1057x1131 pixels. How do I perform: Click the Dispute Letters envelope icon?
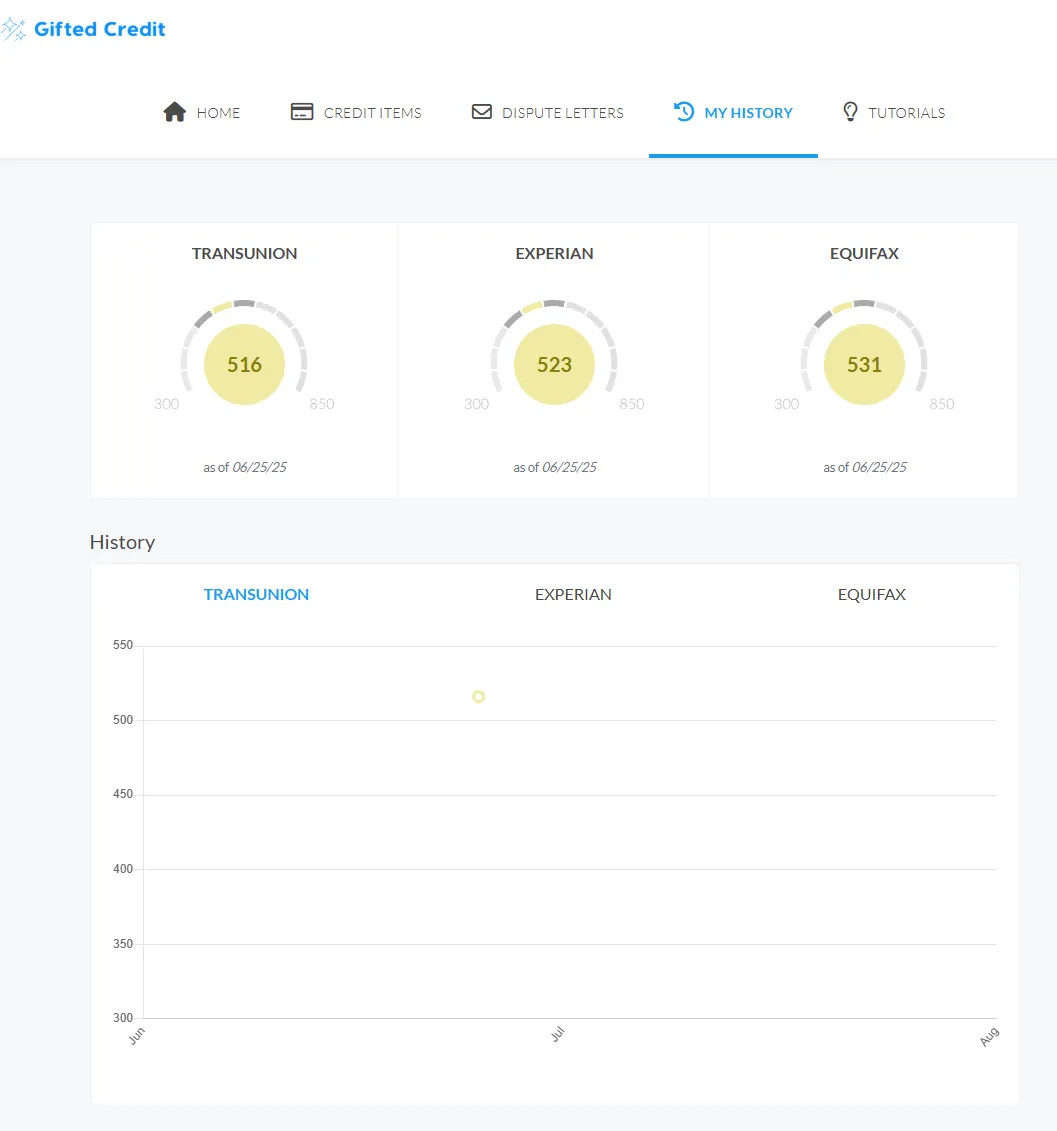point(481,112)
